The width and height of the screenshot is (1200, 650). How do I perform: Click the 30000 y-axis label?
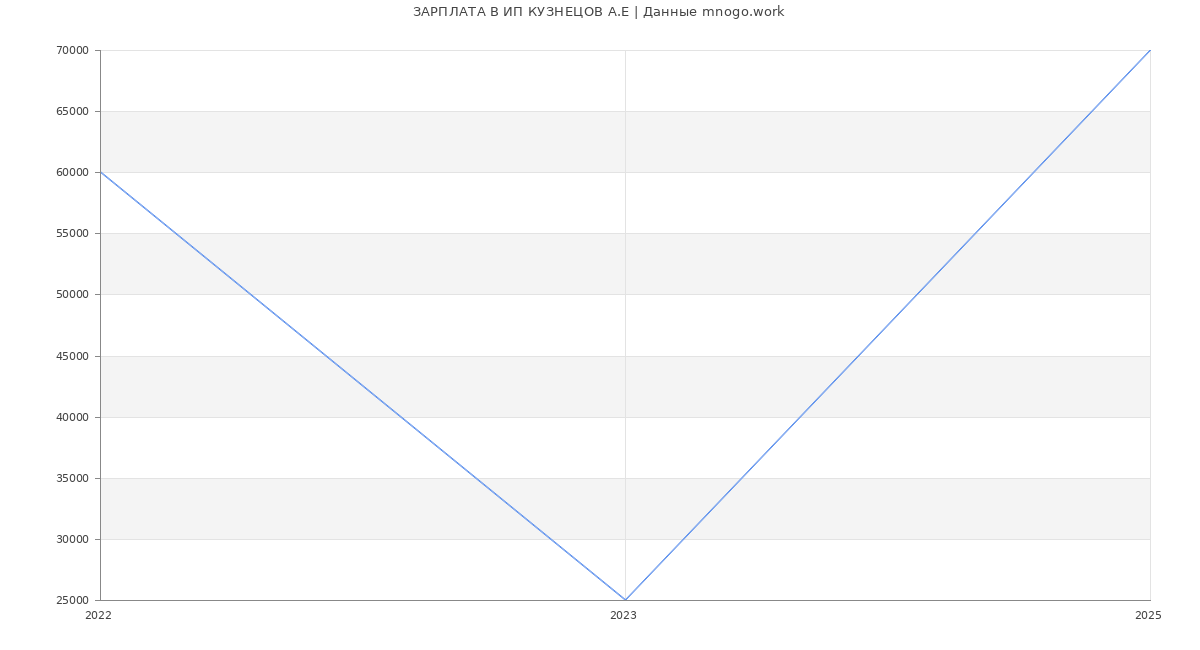tap(72, 539)
